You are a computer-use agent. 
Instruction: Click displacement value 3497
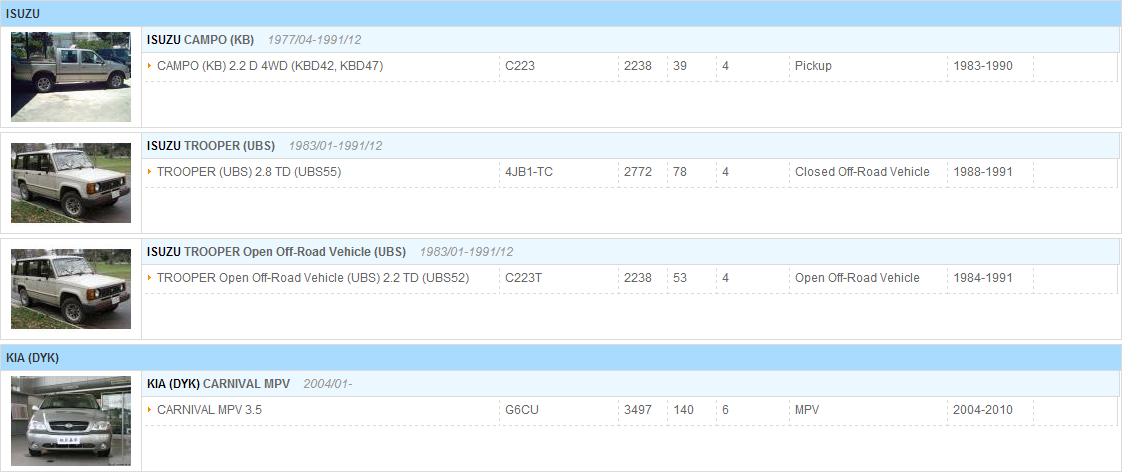coord(638,410)
